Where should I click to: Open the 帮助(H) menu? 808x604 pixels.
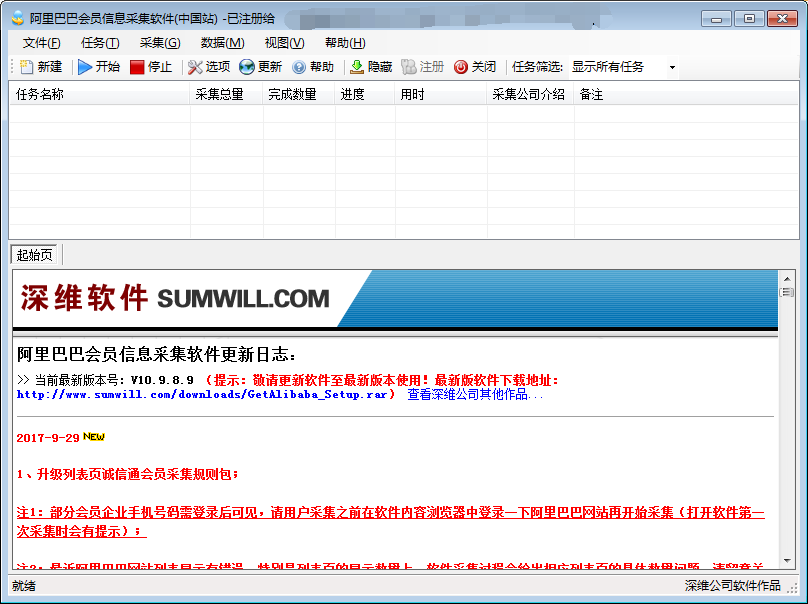click(345, 43)
